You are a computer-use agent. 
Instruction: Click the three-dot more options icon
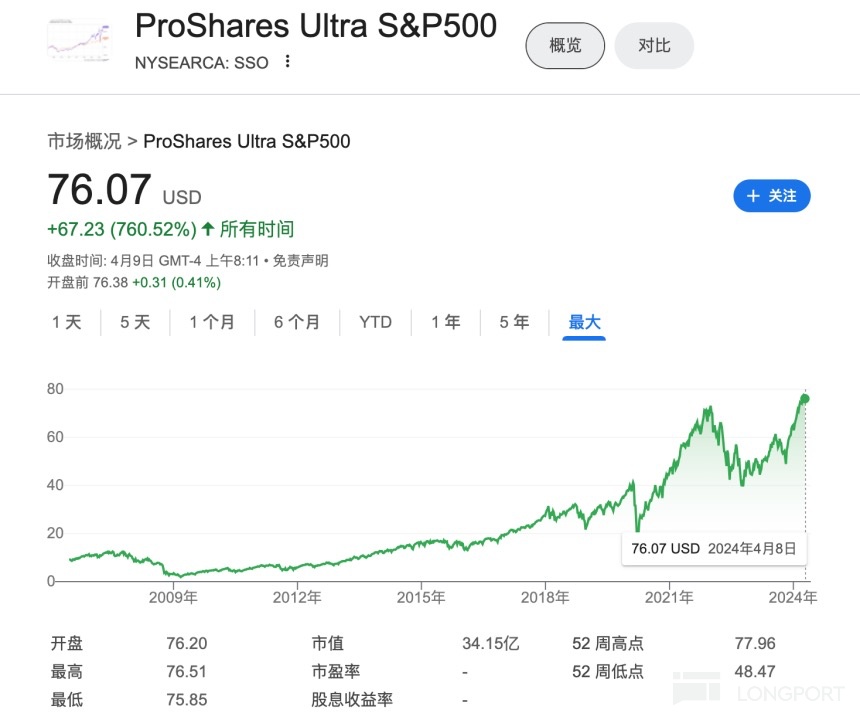tap(288, 62)
